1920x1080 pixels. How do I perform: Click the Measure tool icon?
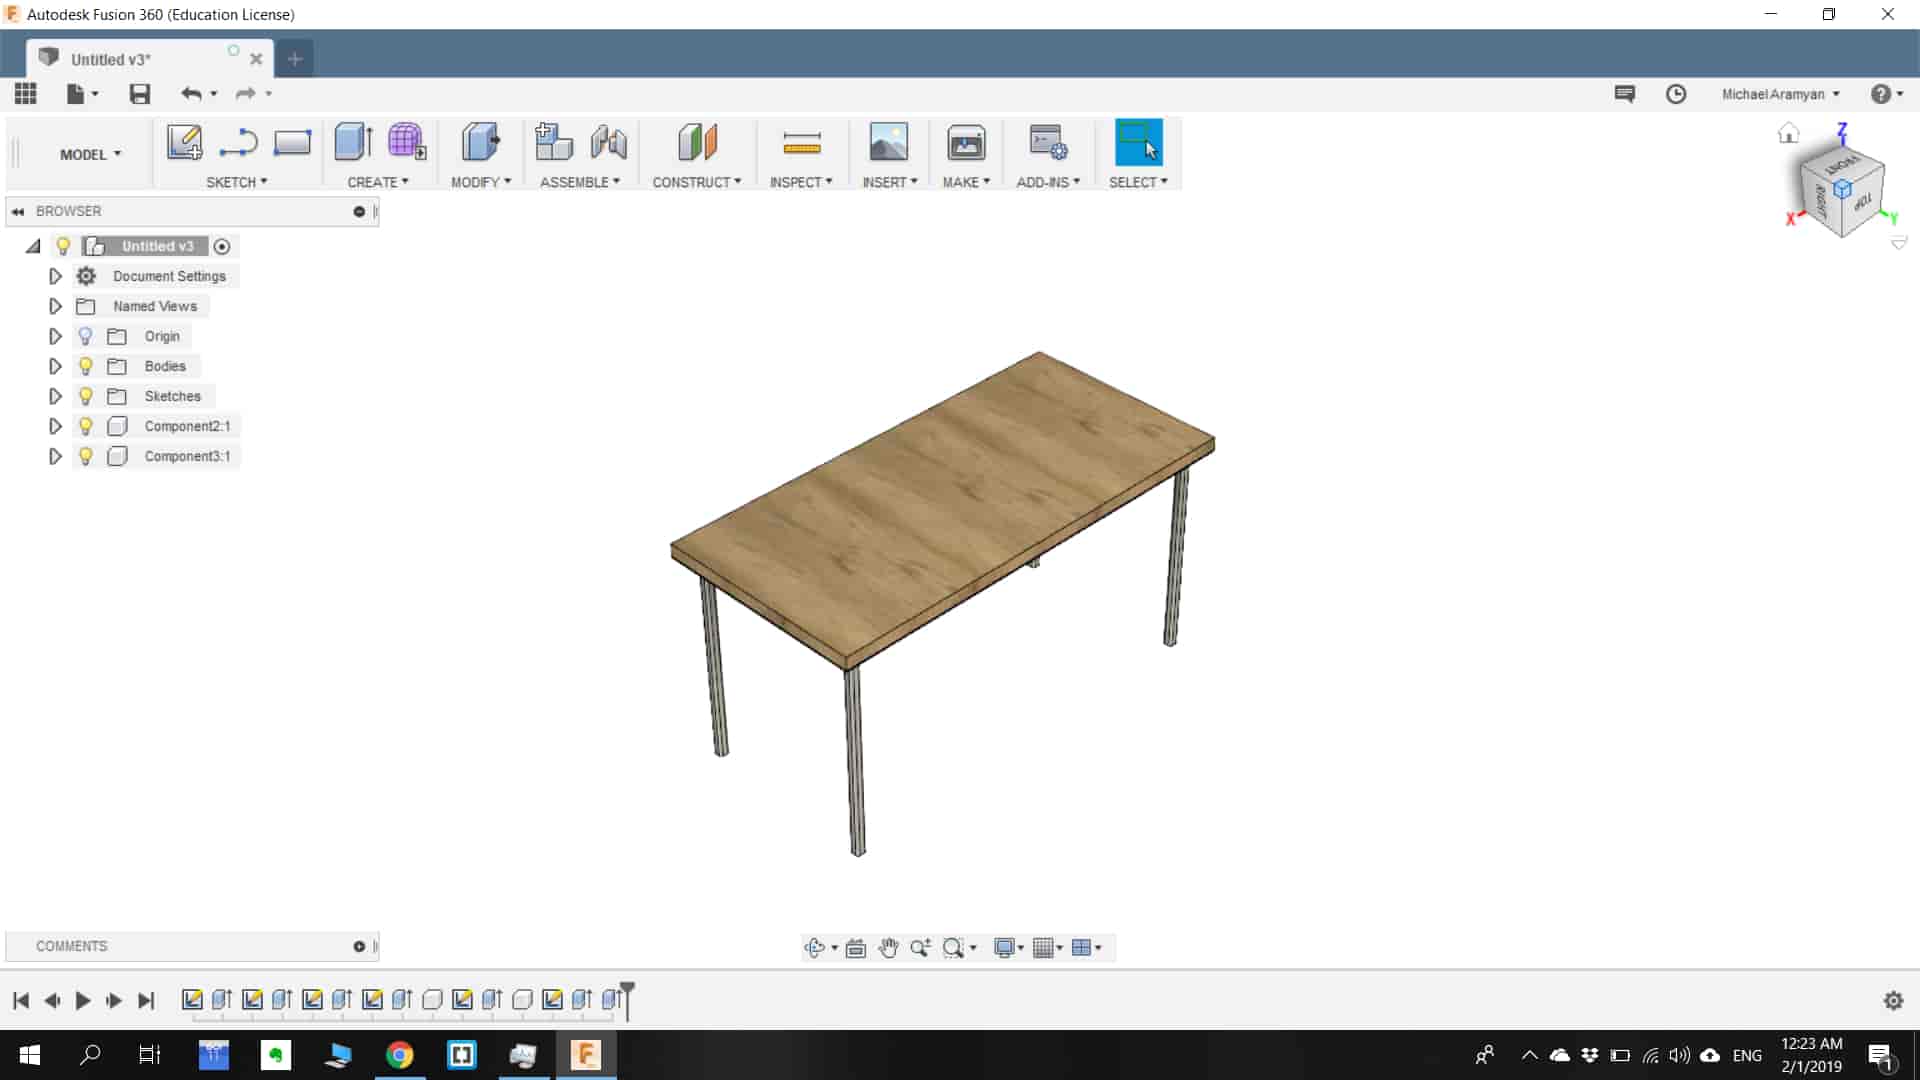click(801, 143)
